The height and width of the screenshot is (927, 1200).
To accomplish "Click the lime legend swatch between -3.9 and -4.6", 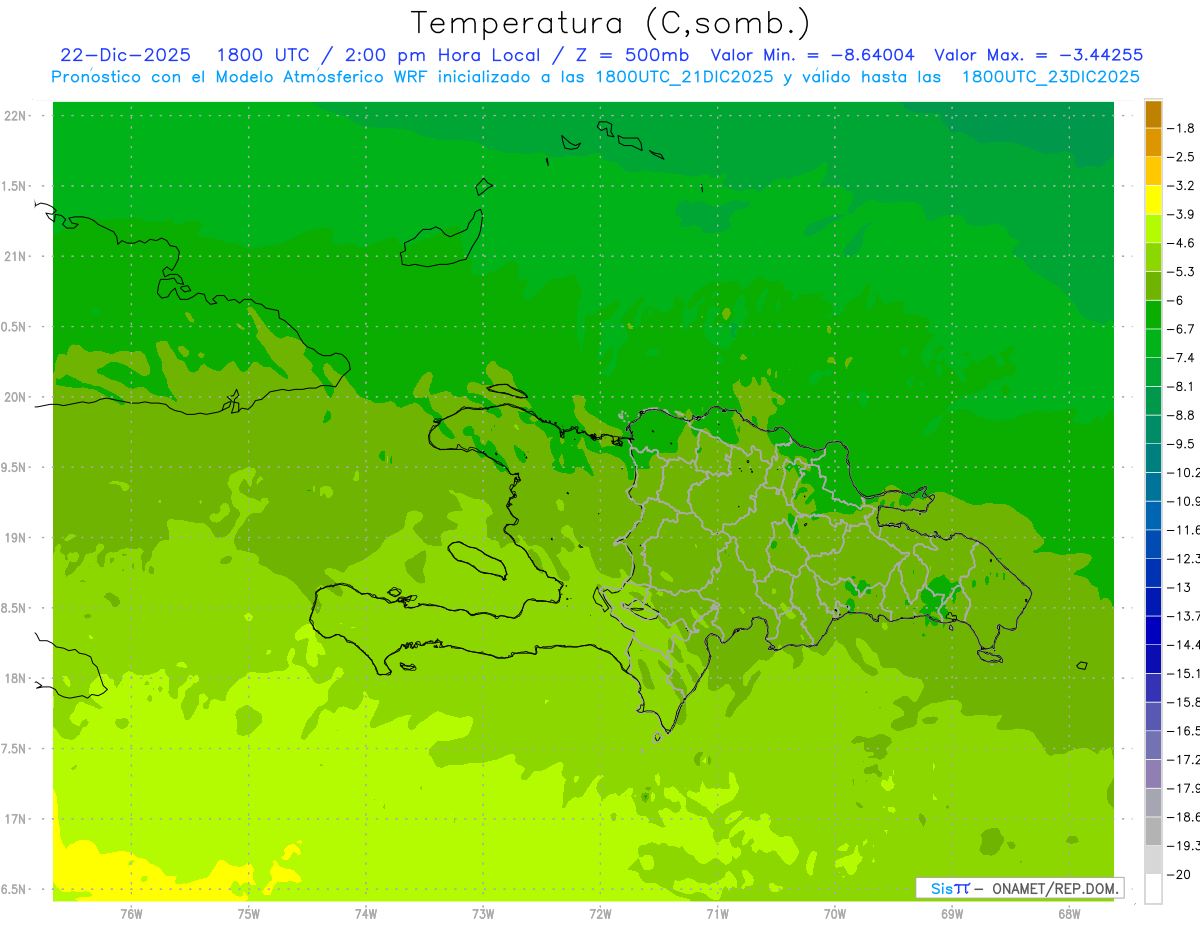I will coord(1153,228).
